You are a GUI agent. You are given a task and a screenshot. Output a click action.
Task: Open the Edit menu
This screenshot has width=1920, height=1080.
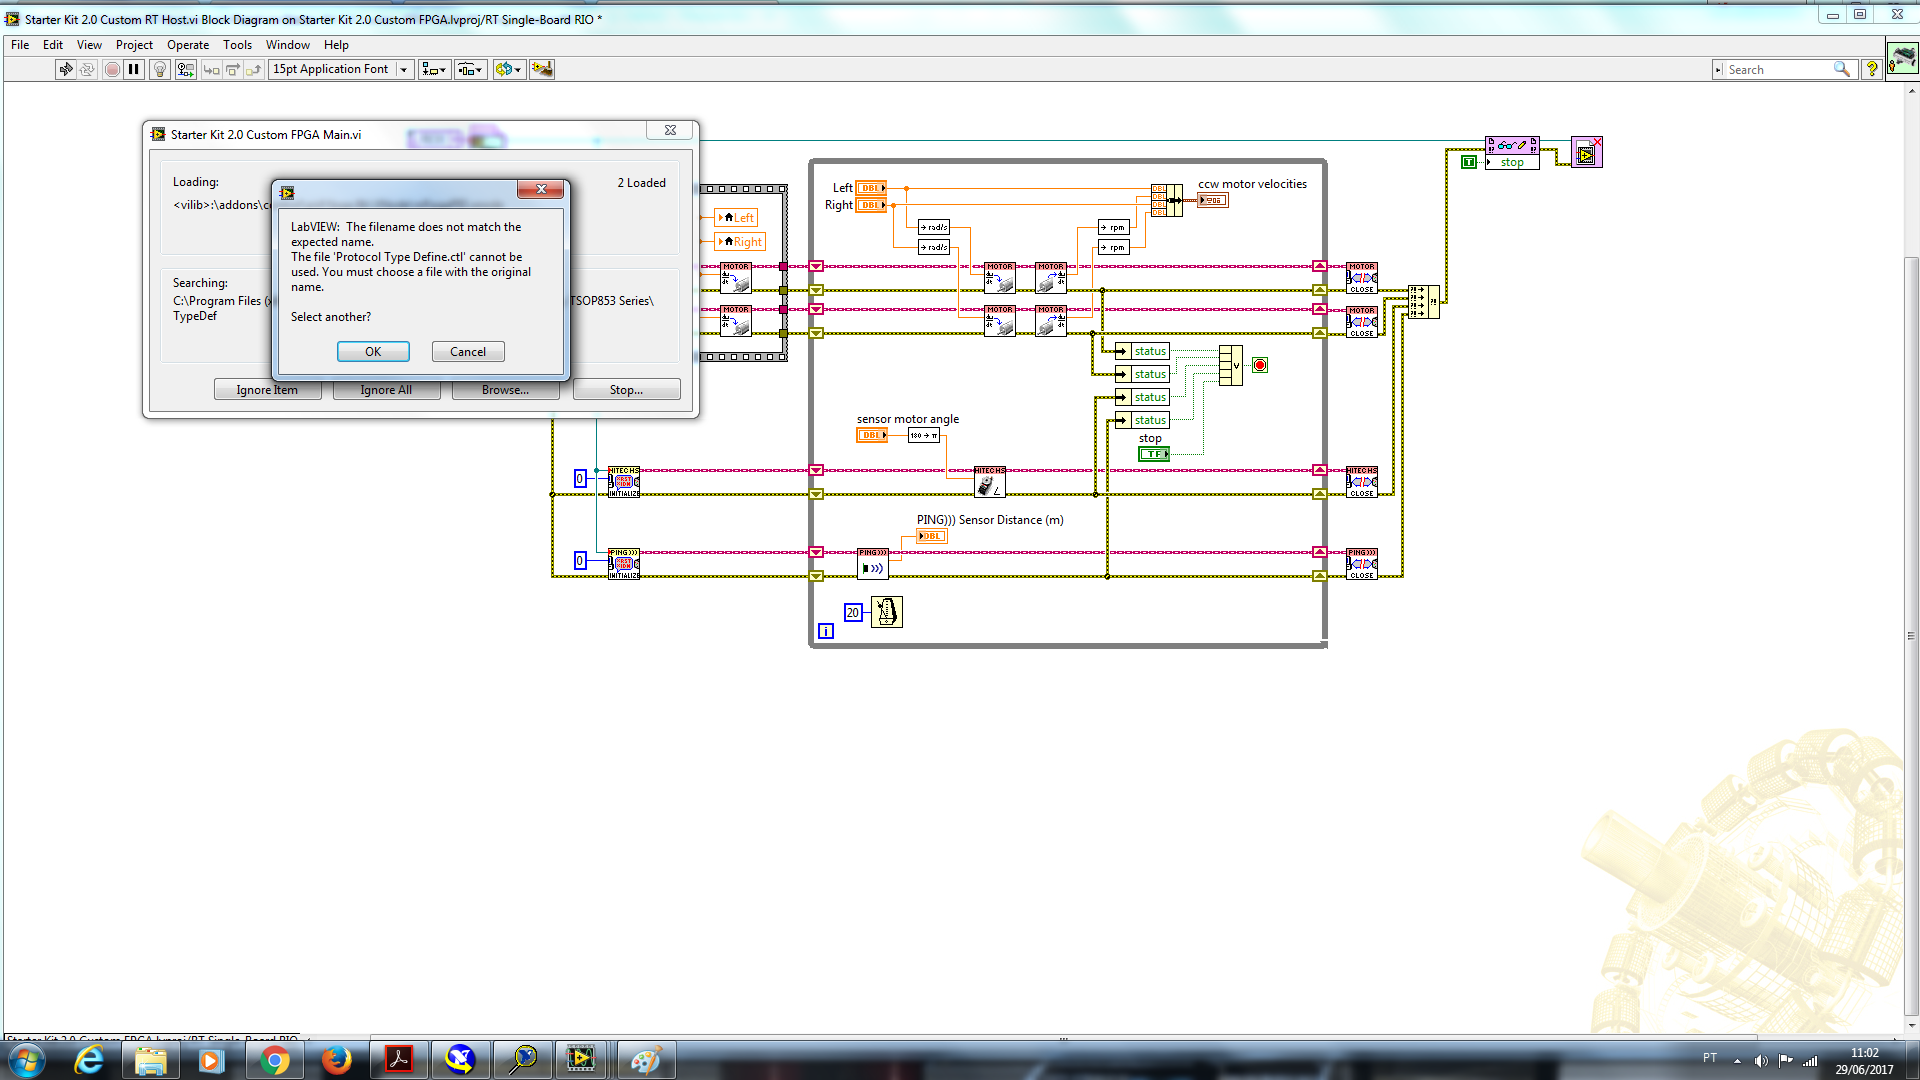53,45
